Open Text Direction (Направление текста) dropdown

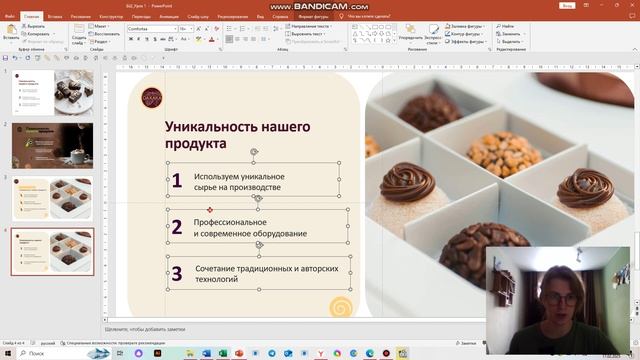coord(309,26)
